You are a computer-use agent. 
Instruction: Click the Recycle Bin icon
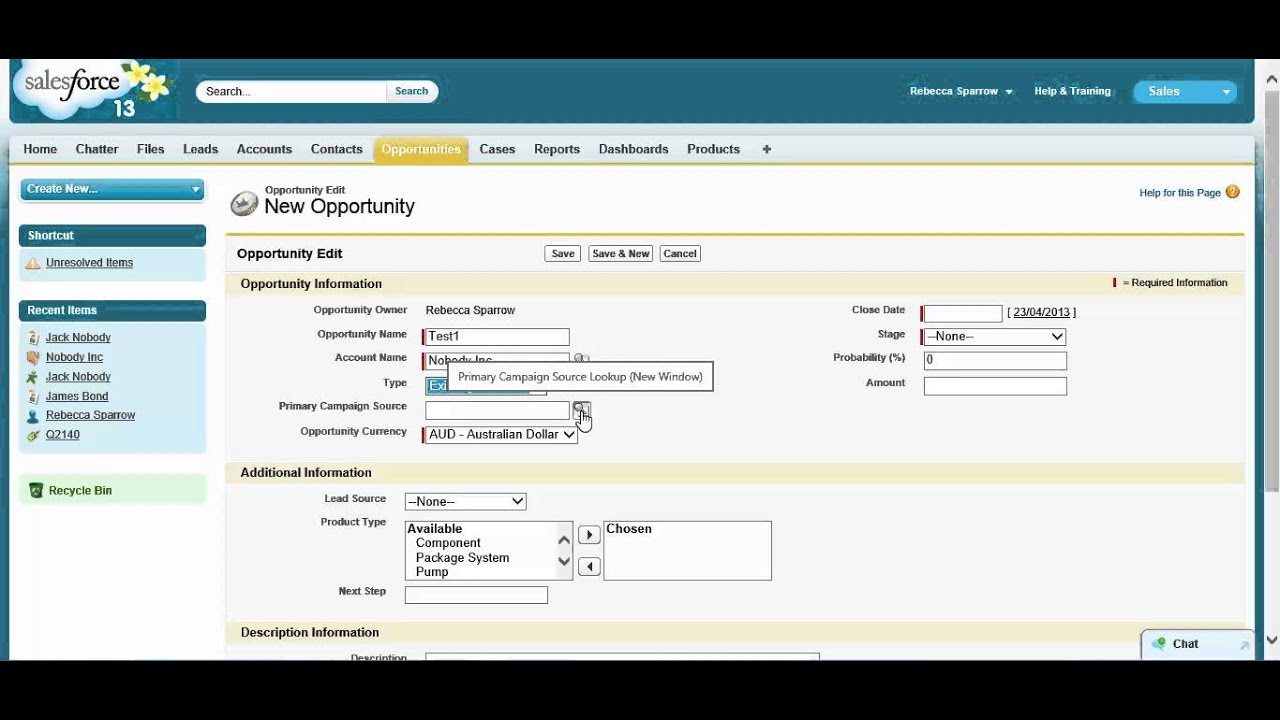(36, 490)
